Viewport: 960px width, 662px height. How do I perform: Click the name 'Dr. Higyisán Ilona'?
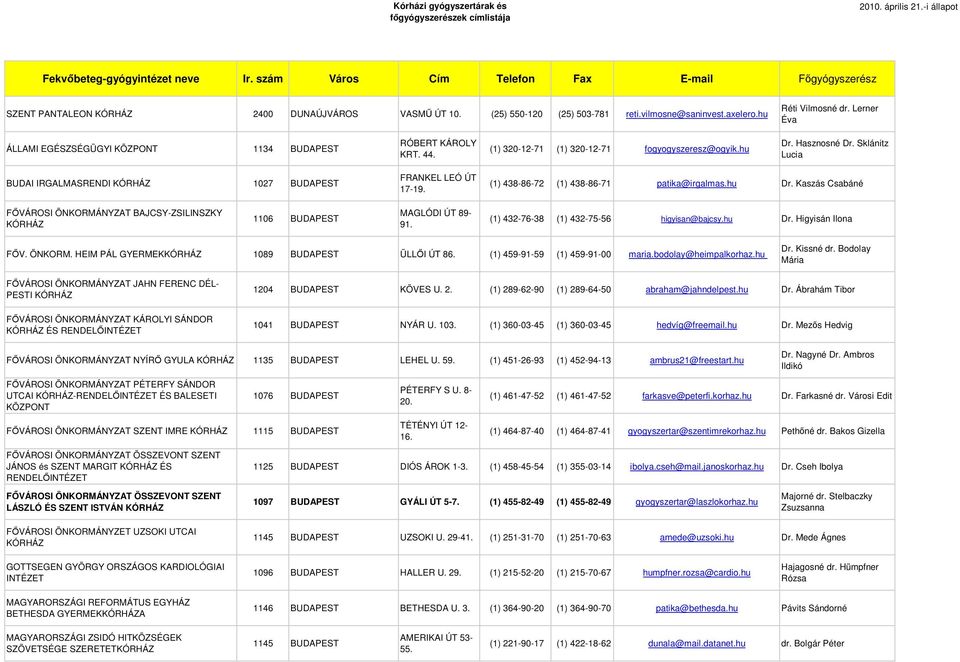816,219
